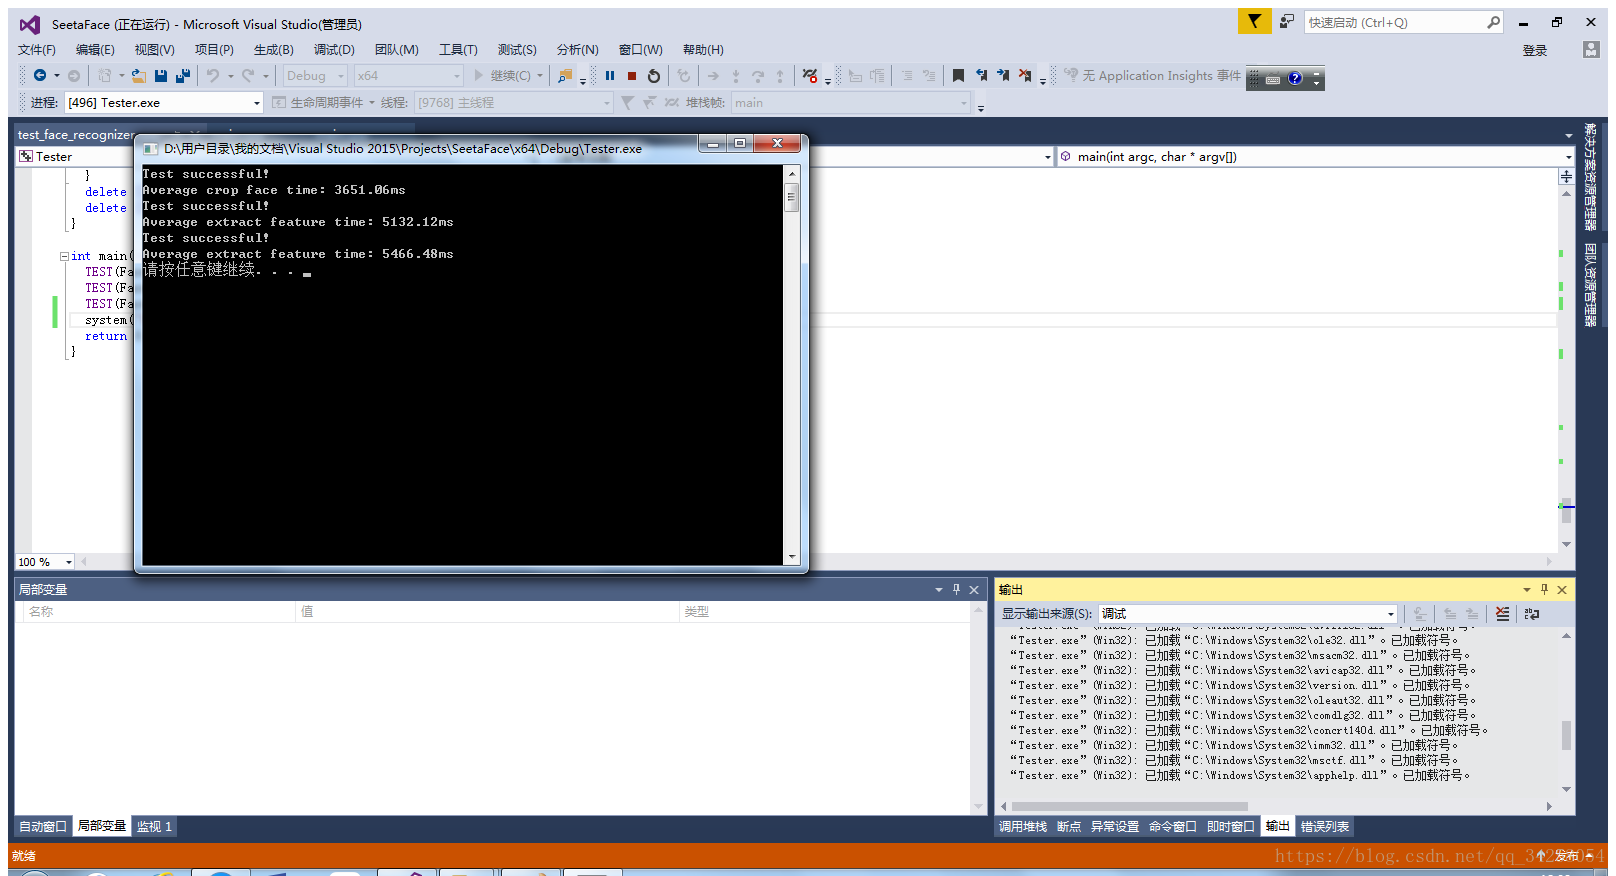Open the Debug configuration dropdown
Viewport: 1616px width, 876px height.
click(x=315, y=76)
